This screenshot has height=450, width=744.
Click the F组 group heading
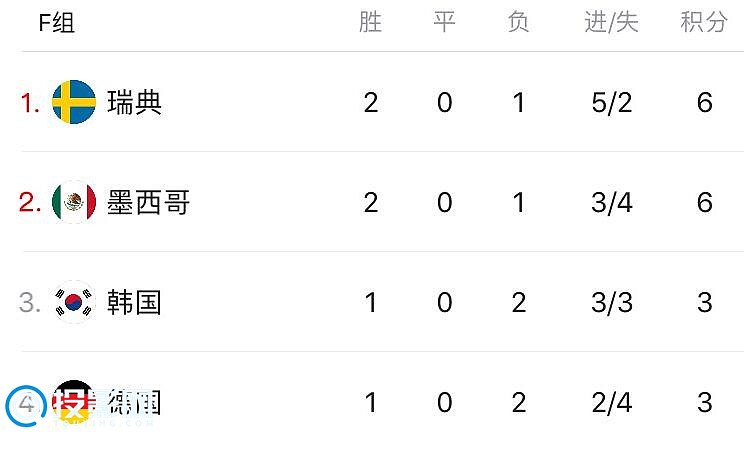(56, 23)
